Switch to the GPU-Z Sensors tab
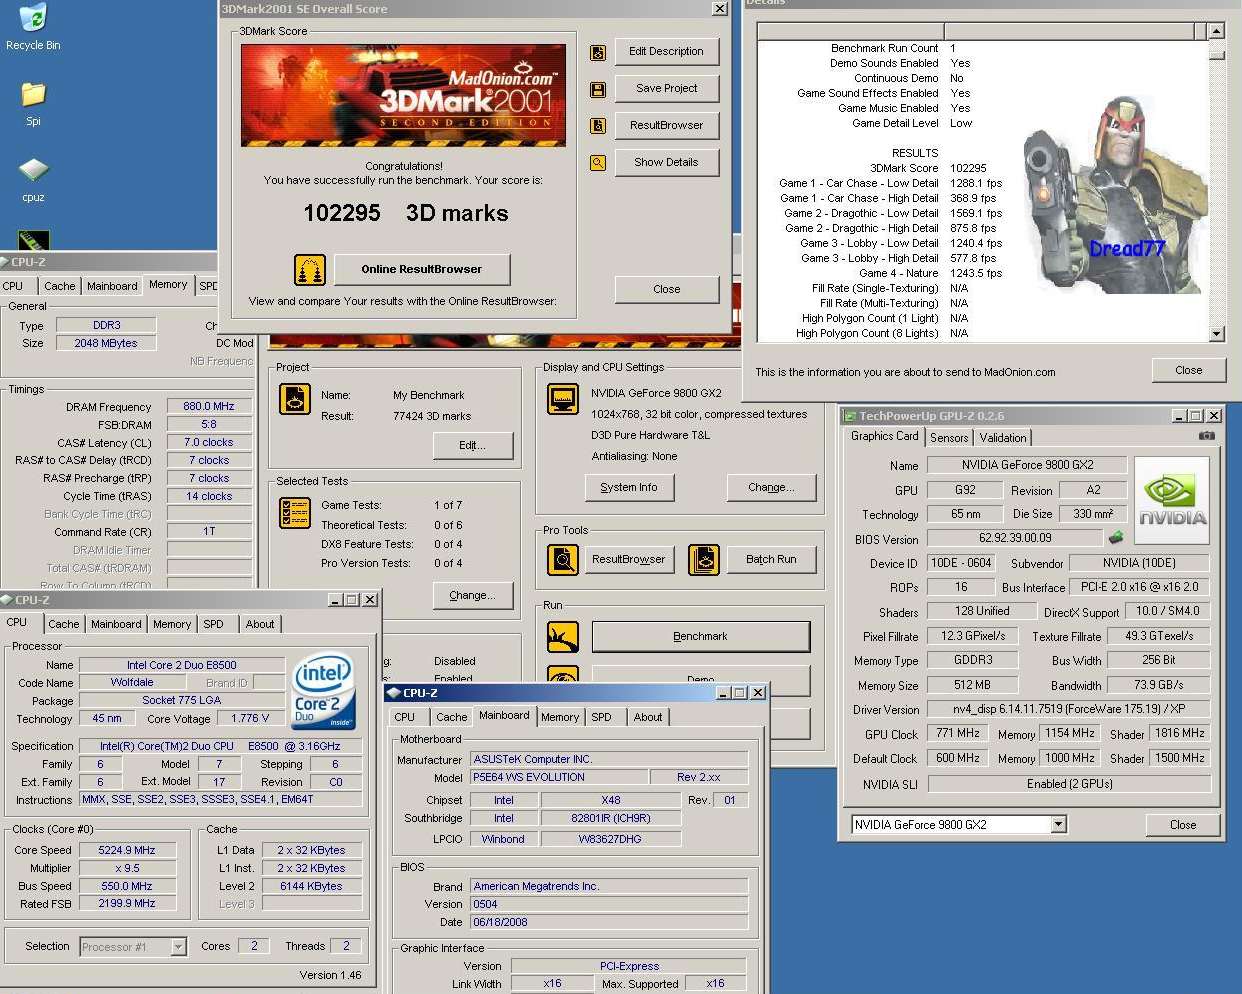This screenshot has width=1242, height=994. pos(949,438)
